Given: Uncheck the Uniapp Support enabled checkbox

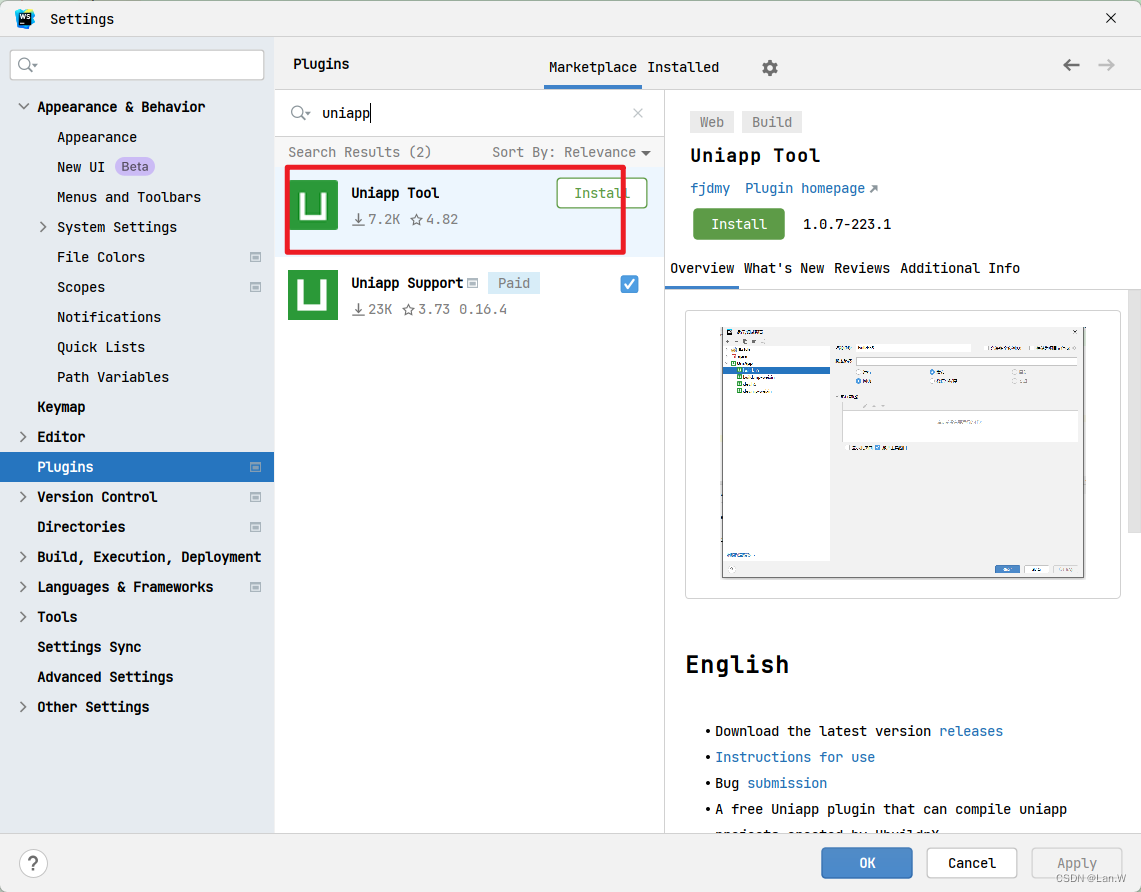Looking at the screenshot, I should point(629,284).
